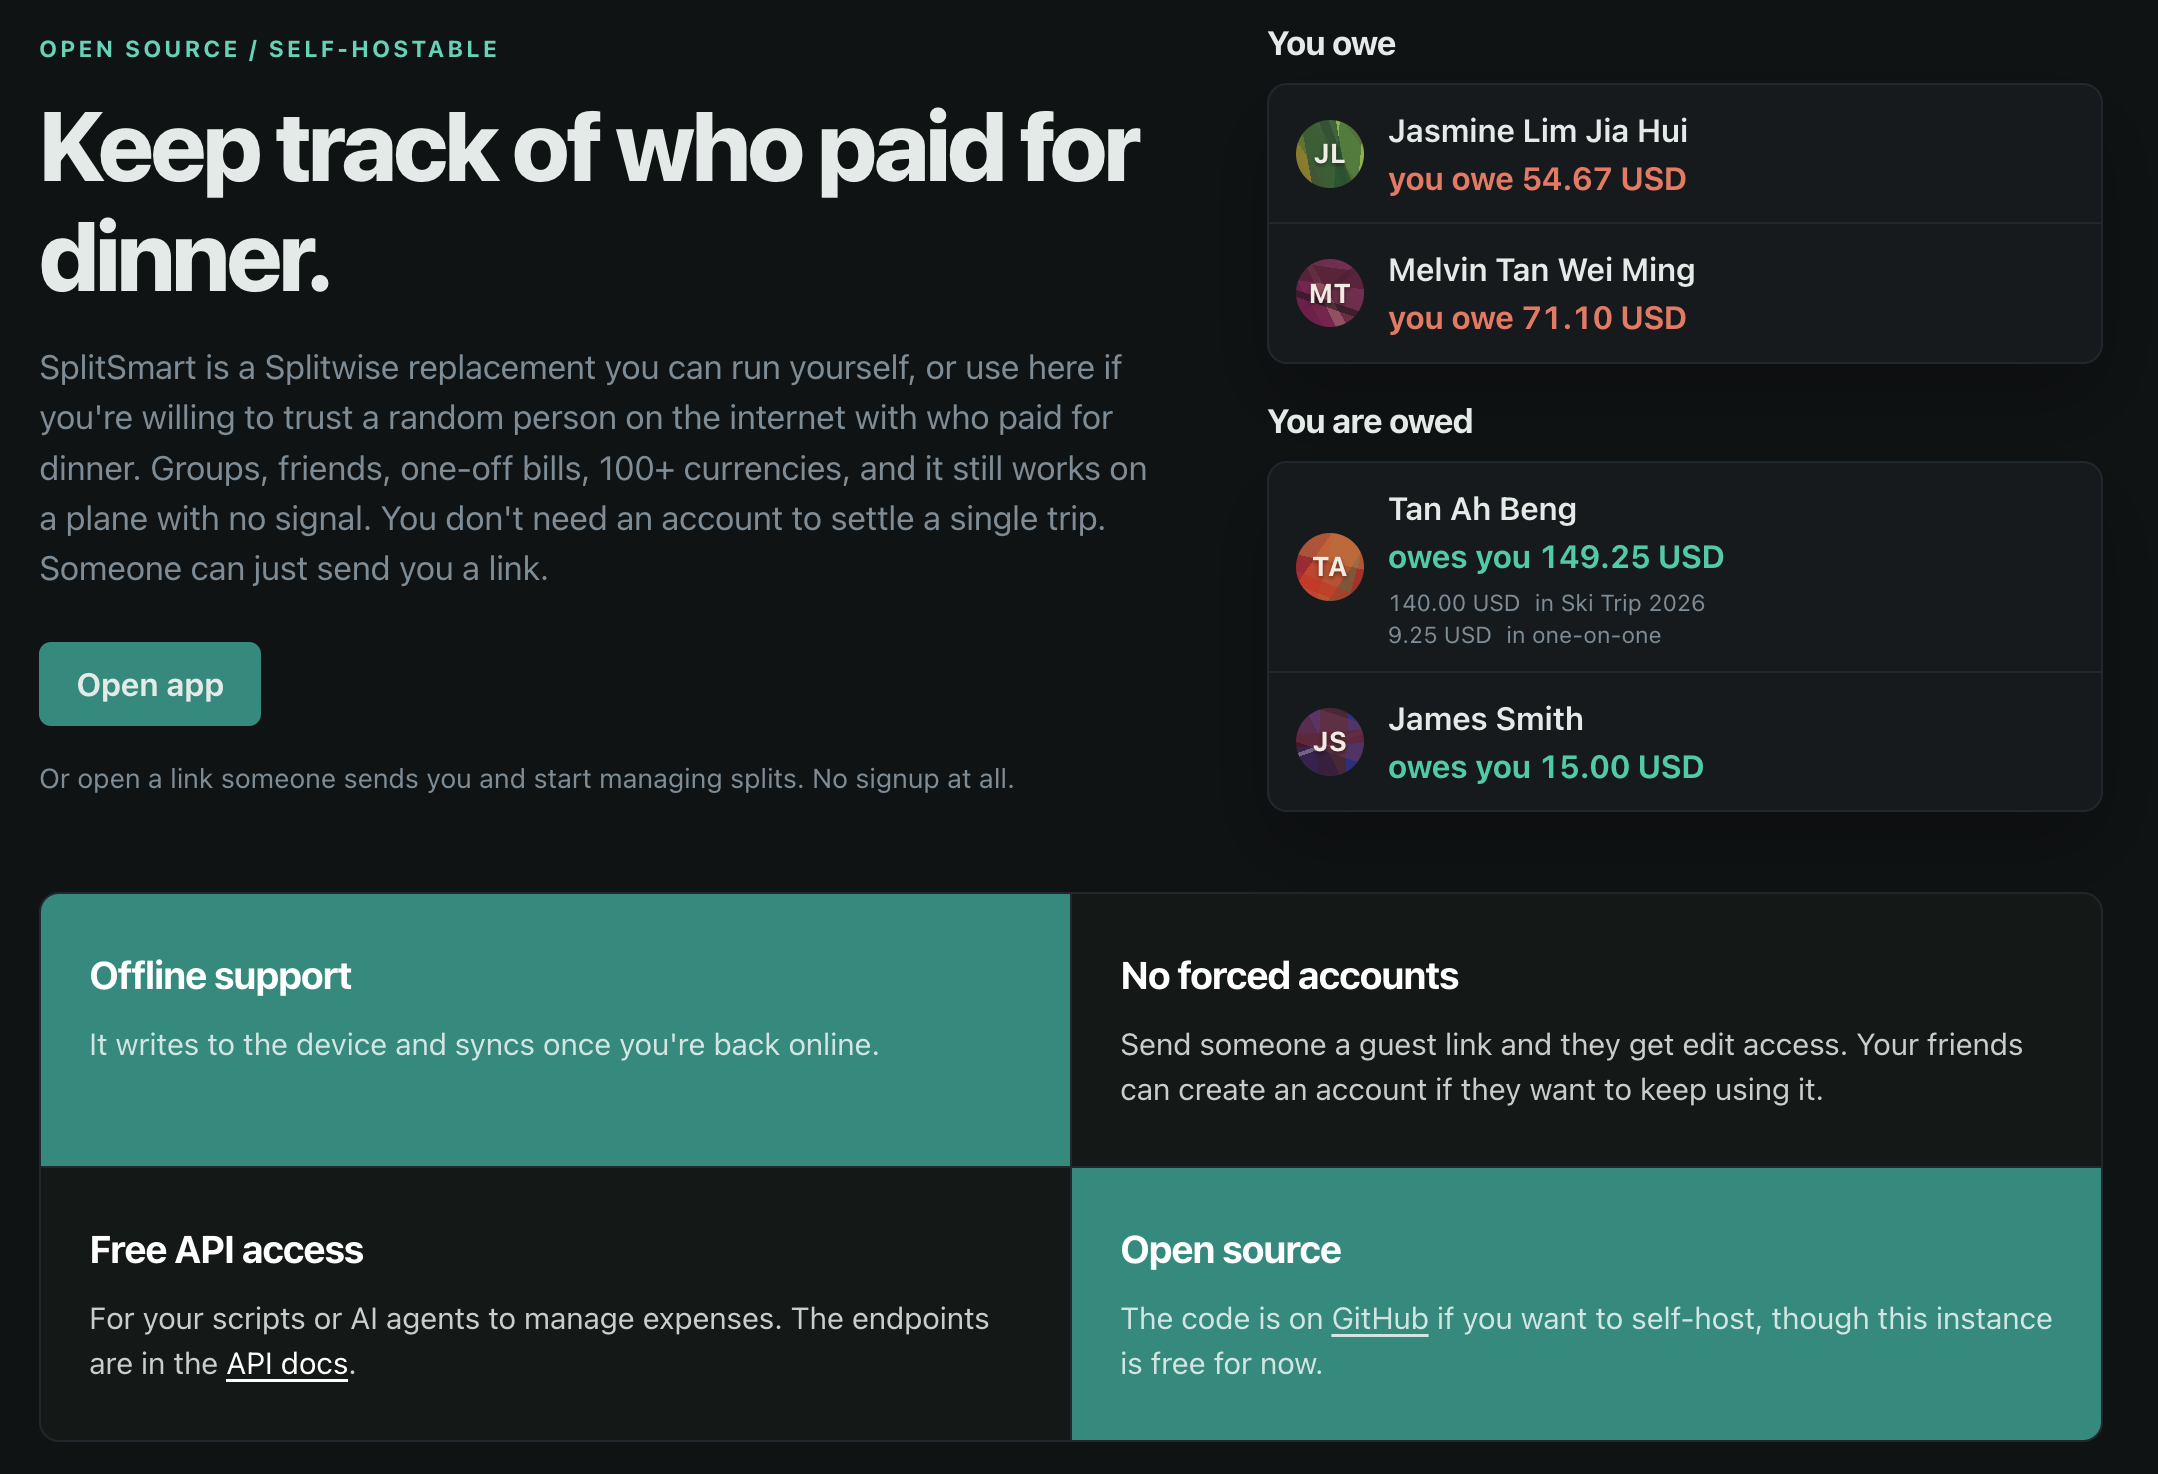Screen dimensions: 2158x1474
Task: Follow the GitHub link
Action: tap(1379, 1318)
